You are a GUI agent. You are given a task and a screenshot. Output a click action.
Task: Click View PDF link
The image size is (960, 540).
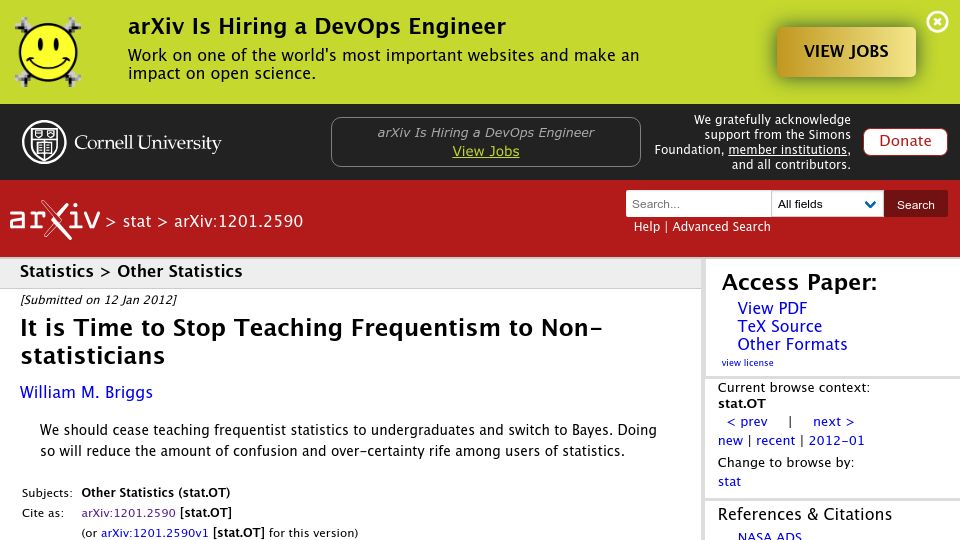[772, 308]
